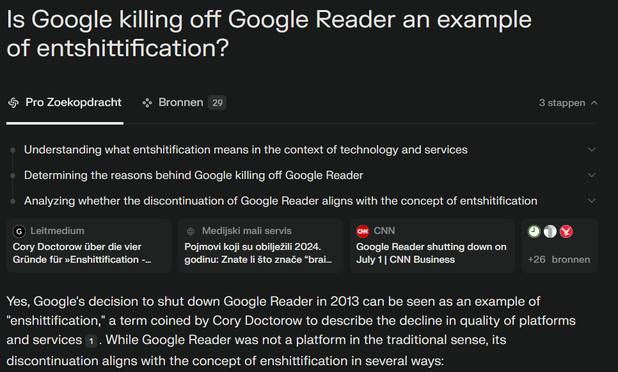
Task: Open the Cory Doctorow Leitmedium source card
Action: 89,246
